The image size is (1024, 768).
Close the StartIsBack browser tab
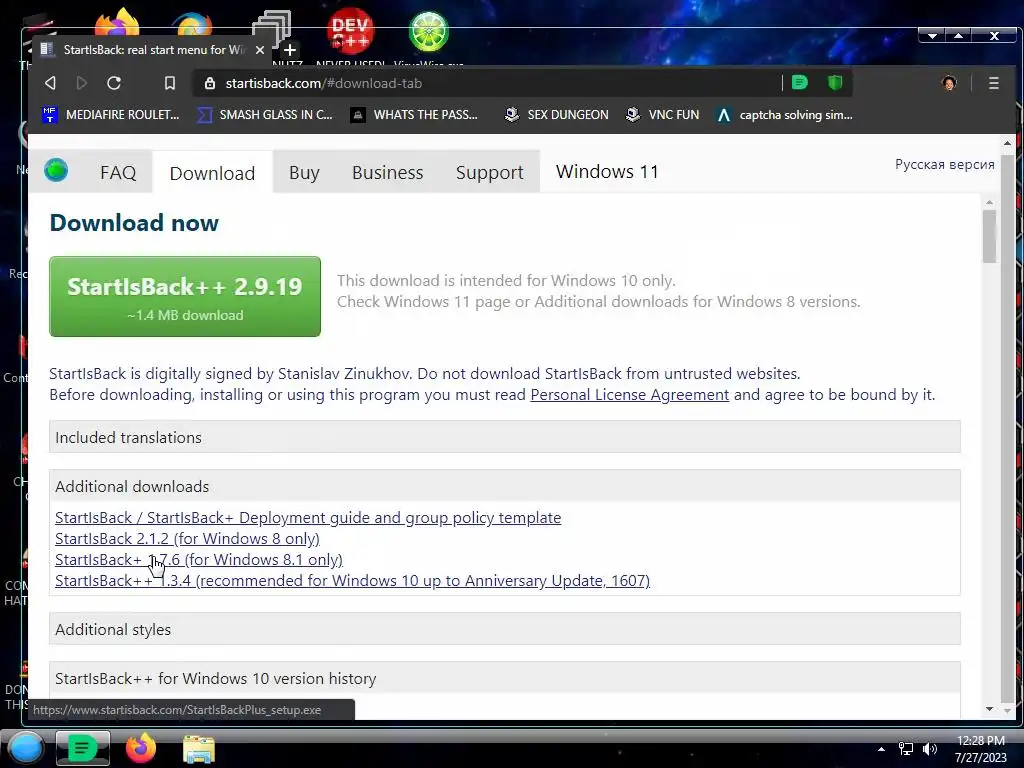[x=260, y=50]
